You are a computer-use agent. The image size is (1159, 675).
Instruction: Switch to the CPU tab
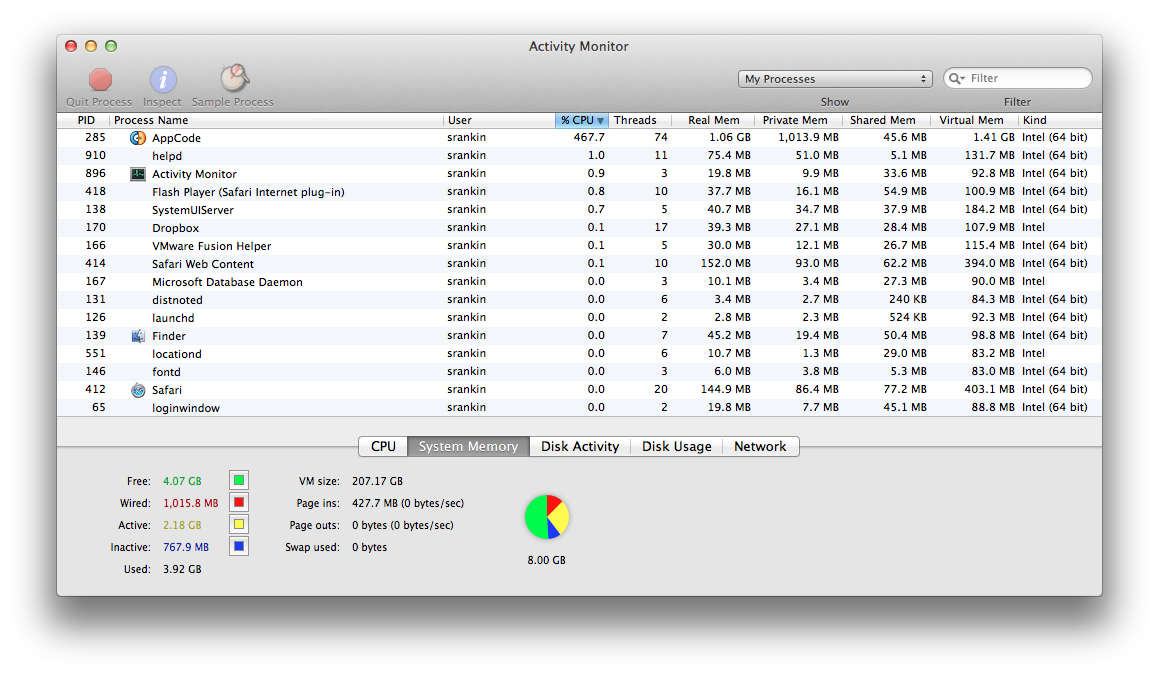[x=383, y=447]
